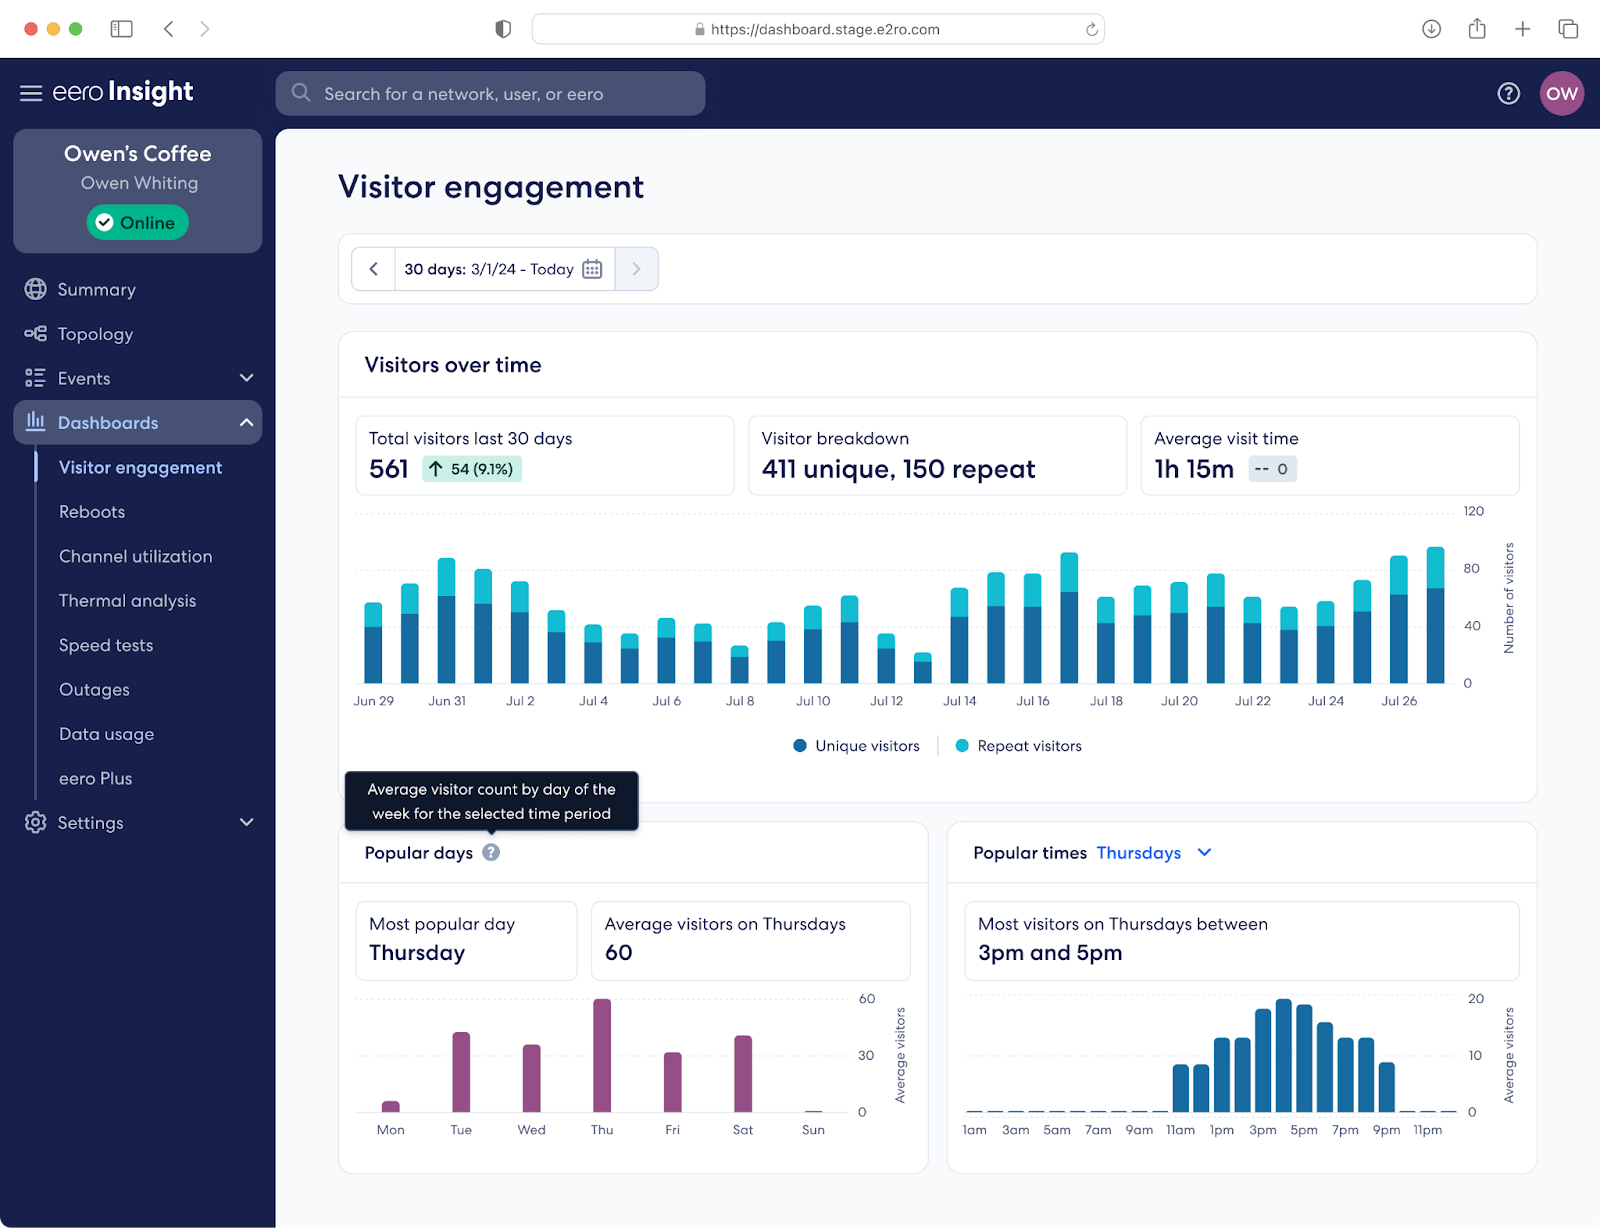Click the average visit time change badge
Image resolution: width=1600 pixels, height=1228 pixels.
(x=1272, y=469)
